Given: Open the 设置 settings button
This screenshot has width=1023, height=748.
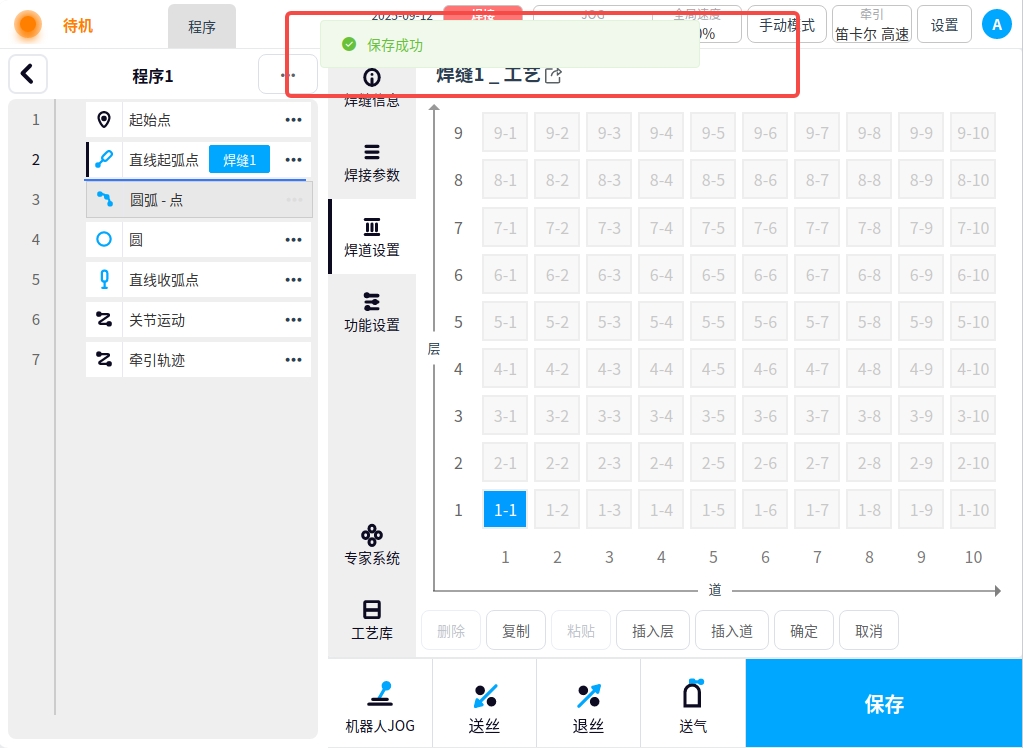Looking at the screenshot, I should [944, 25].
